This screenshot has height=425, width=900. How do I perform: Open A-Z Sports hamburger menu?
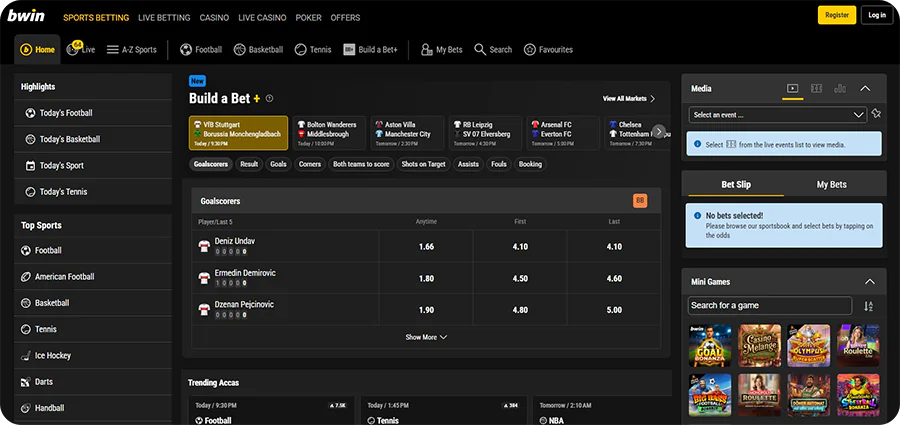(x=131, y=49)
